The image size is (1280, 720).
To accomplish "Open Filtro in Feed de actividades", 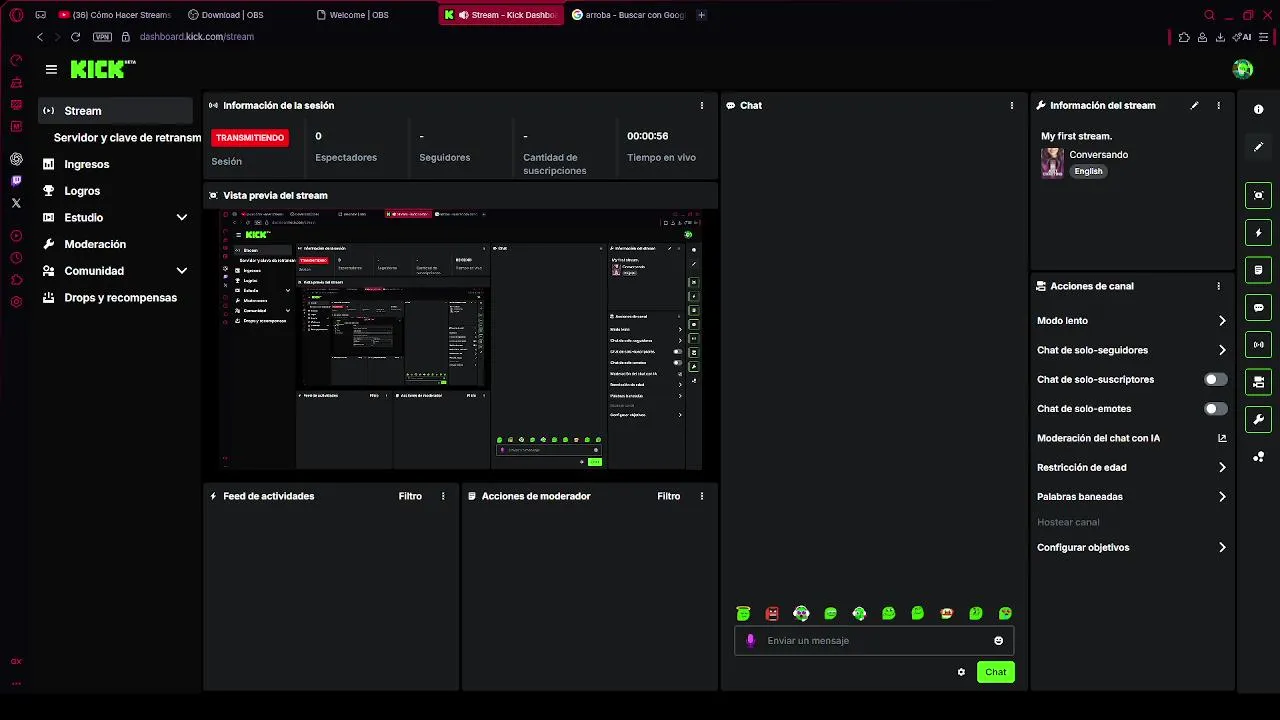I will click(x=410, y=496).
